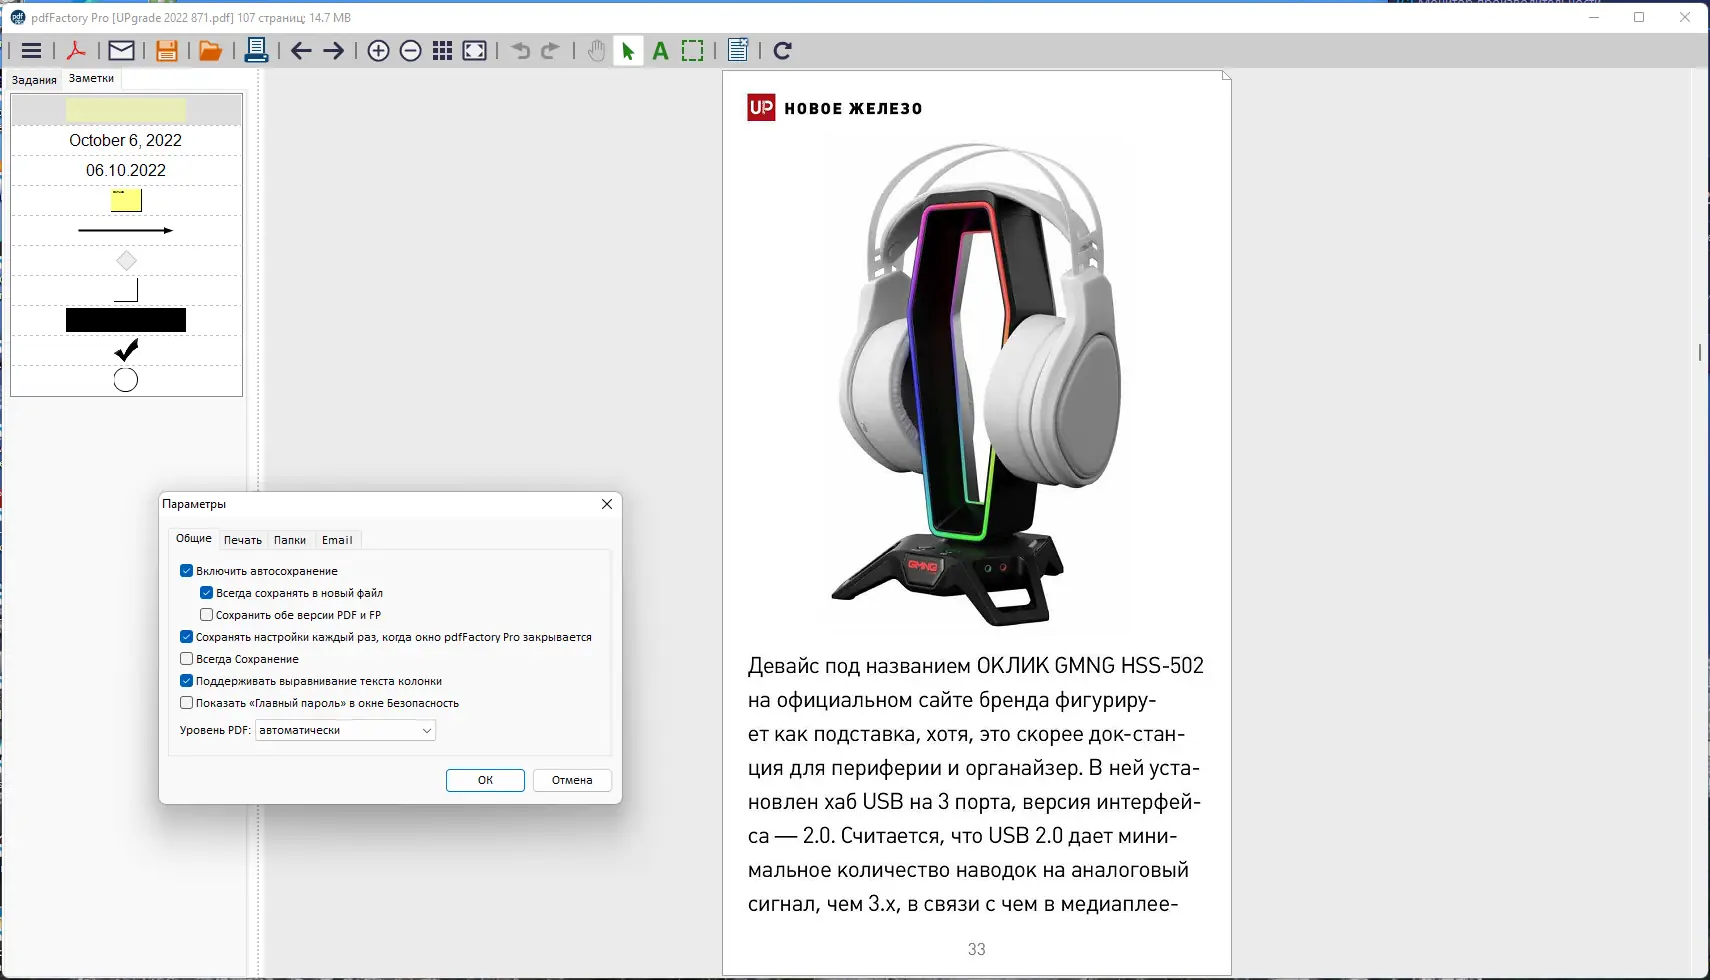
Task: Select the green arrow pointer tool
Action: click(x=628, y=51)
